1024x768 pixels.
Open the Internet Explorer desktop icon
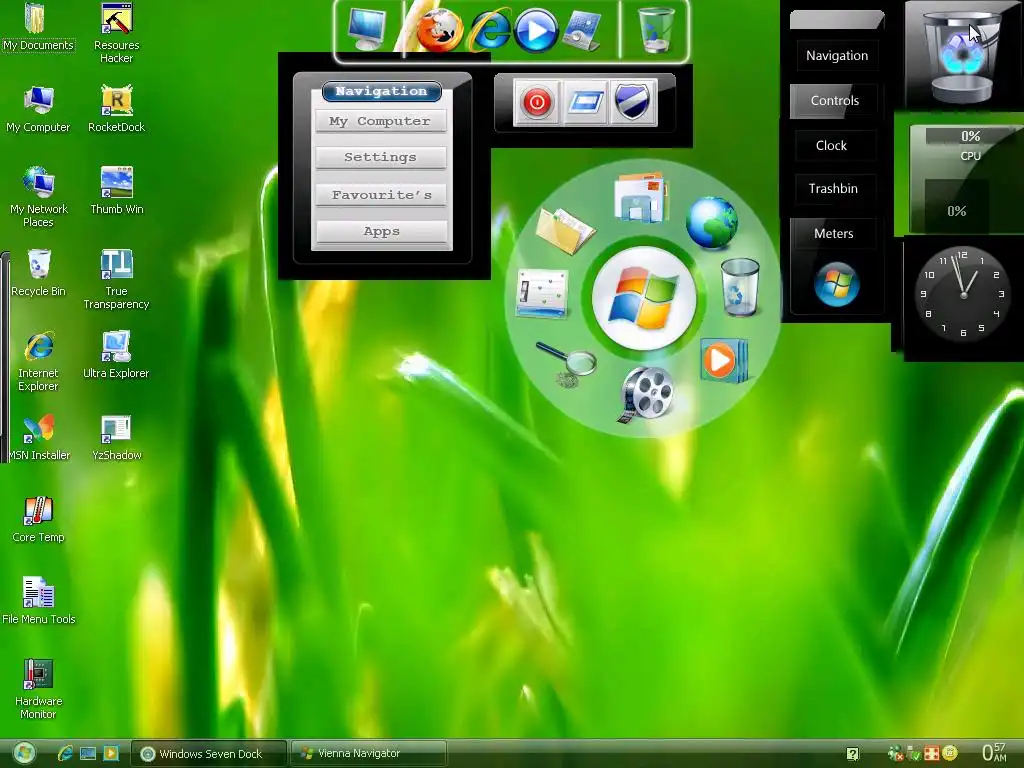click(38, 361)
